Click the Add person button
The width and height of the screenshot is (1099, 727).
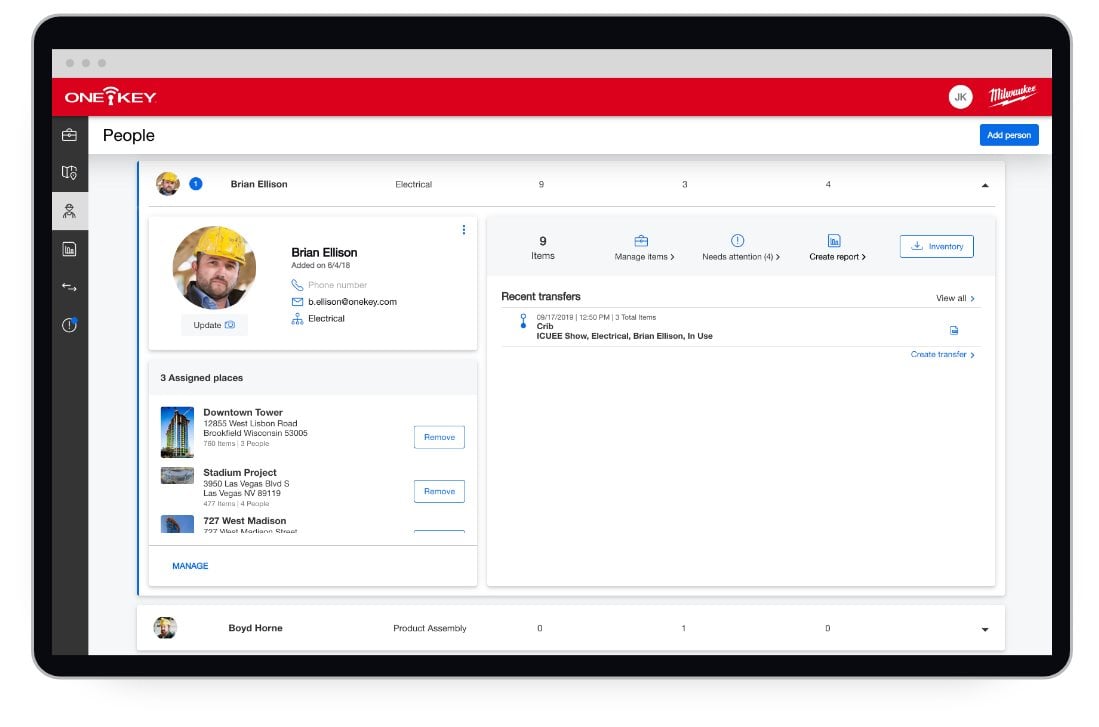click(1008, 135)
